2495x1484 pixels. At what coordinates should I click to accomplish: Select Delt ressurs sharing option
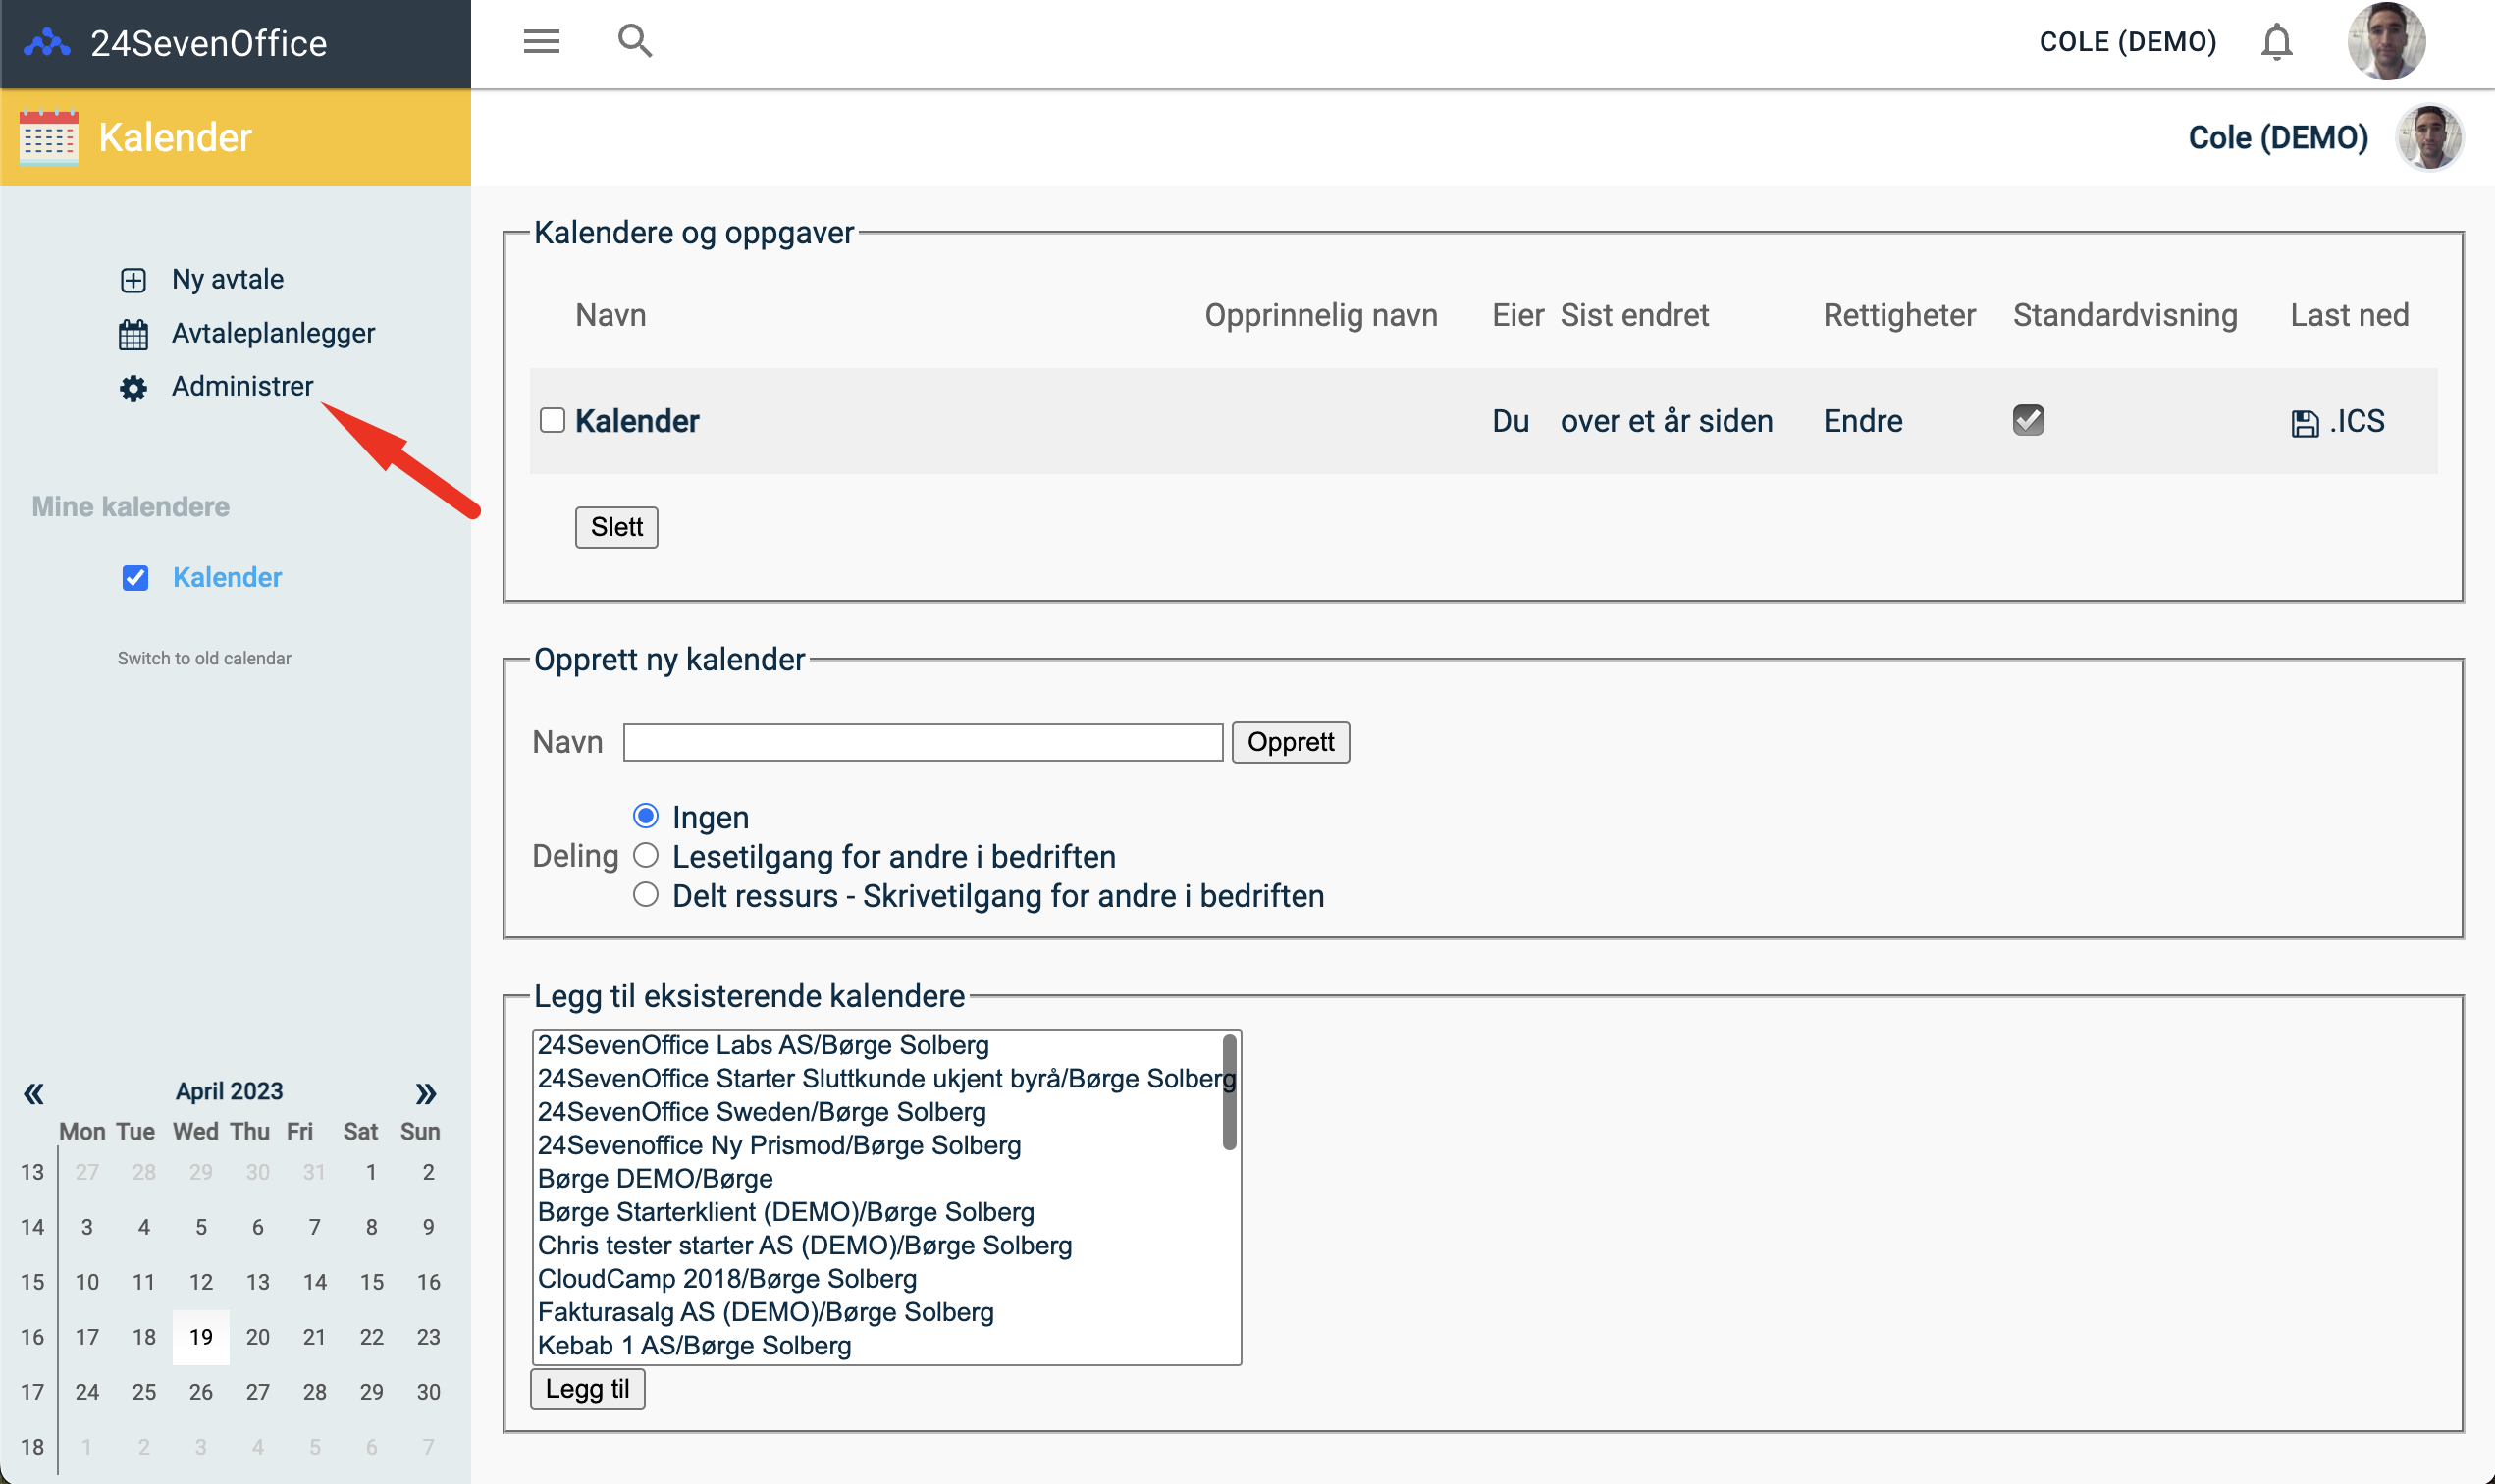pyautogui.click(x=646, y=895)
